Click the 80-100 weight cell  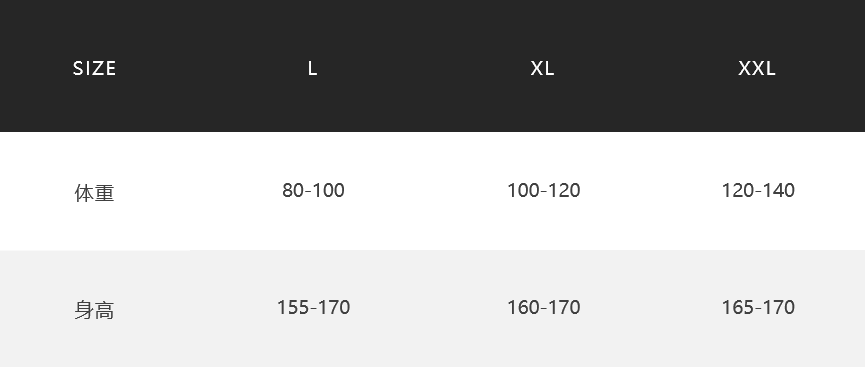(313, 190)
